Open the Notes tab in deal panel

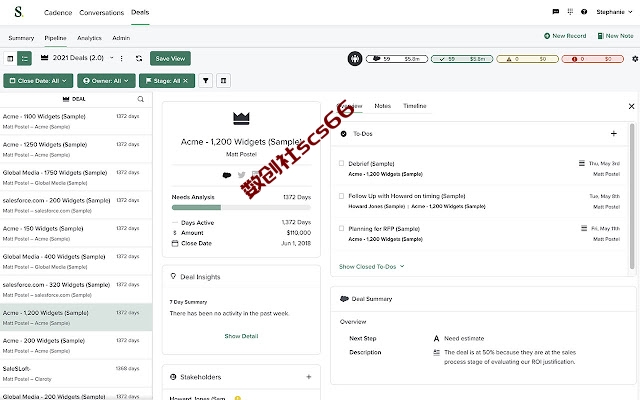coord(382,106)
